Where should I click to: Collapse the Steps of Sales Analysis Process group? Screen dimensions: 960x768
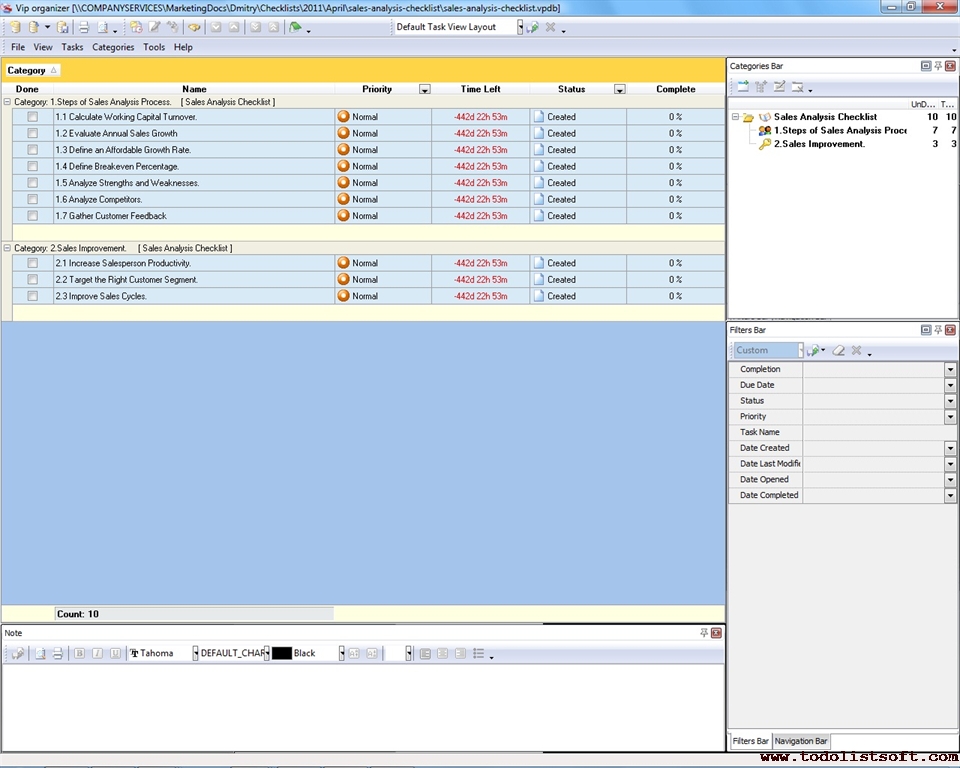8,102
